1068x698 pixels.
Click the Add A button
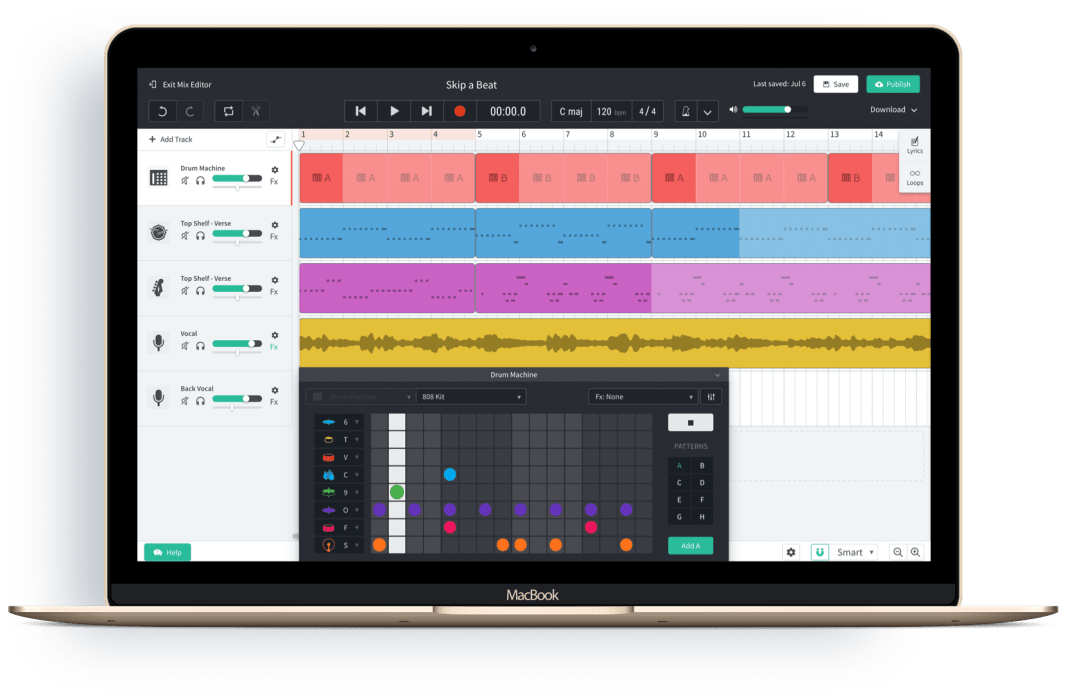click(691, 546)
